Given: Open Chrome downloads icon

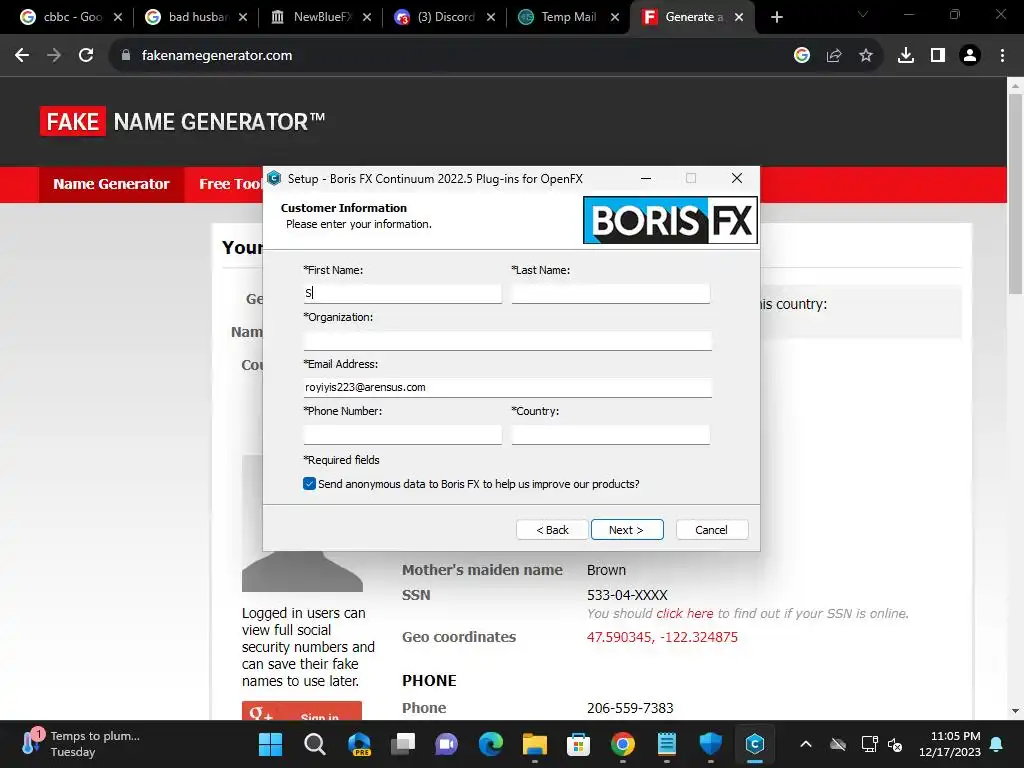Looking at the screenshot, I should [906, 56].
